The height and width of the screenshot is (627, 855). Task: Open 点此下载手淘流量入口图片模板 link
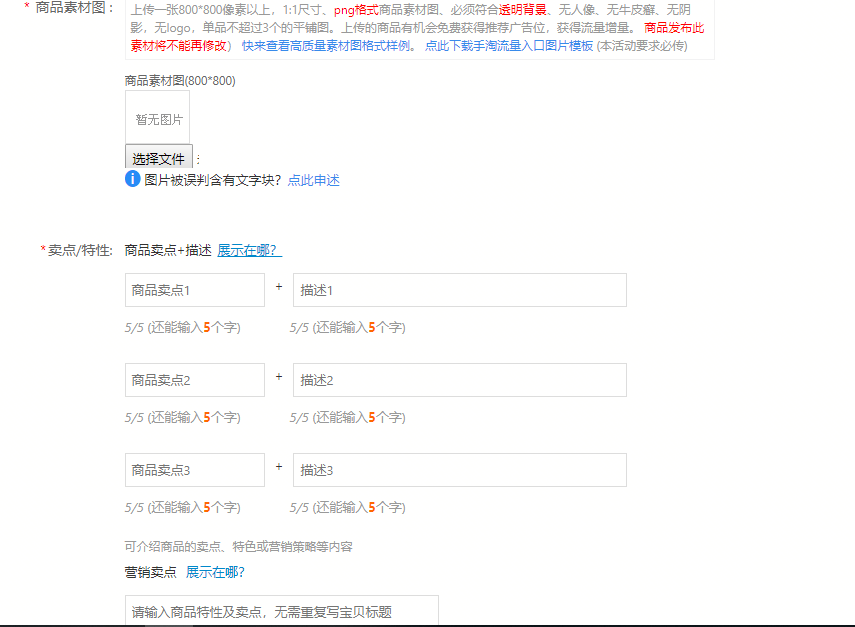[x=509, y=46]
